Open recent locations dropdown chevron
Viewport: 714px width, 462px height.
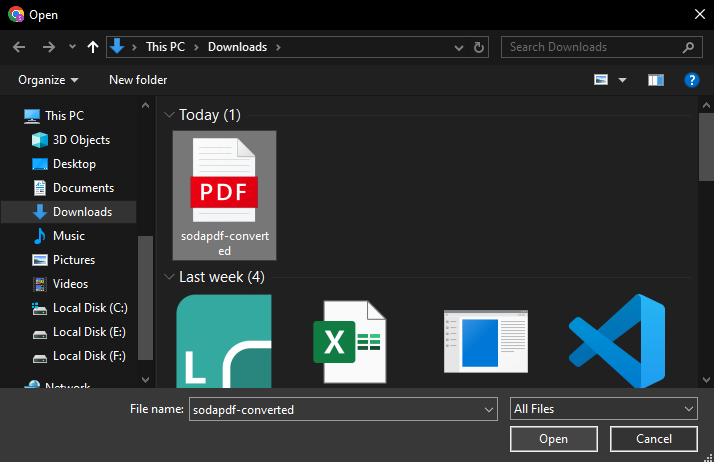pos(72,46)
